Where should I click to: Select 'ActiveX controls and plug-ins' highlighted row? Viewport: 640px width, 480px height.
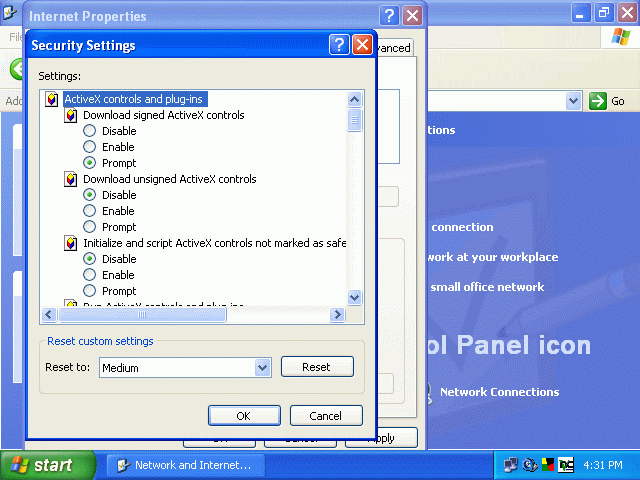tap(135, 99)
